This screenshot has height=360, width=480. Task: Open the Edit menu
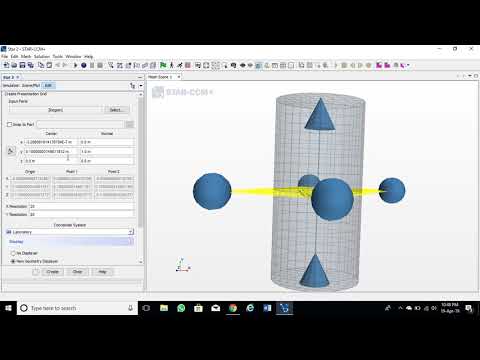point(14,57)
